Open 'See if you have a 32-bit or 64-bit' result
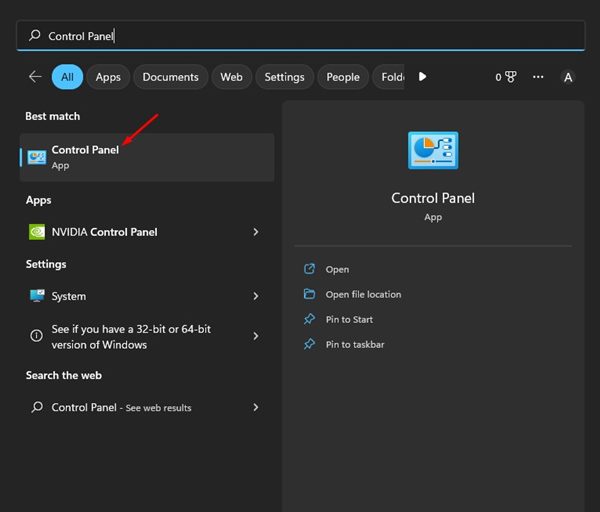Image resolution: width=600 pixels, height=512 pixels. pyautogui.click(x=147, y=336)
